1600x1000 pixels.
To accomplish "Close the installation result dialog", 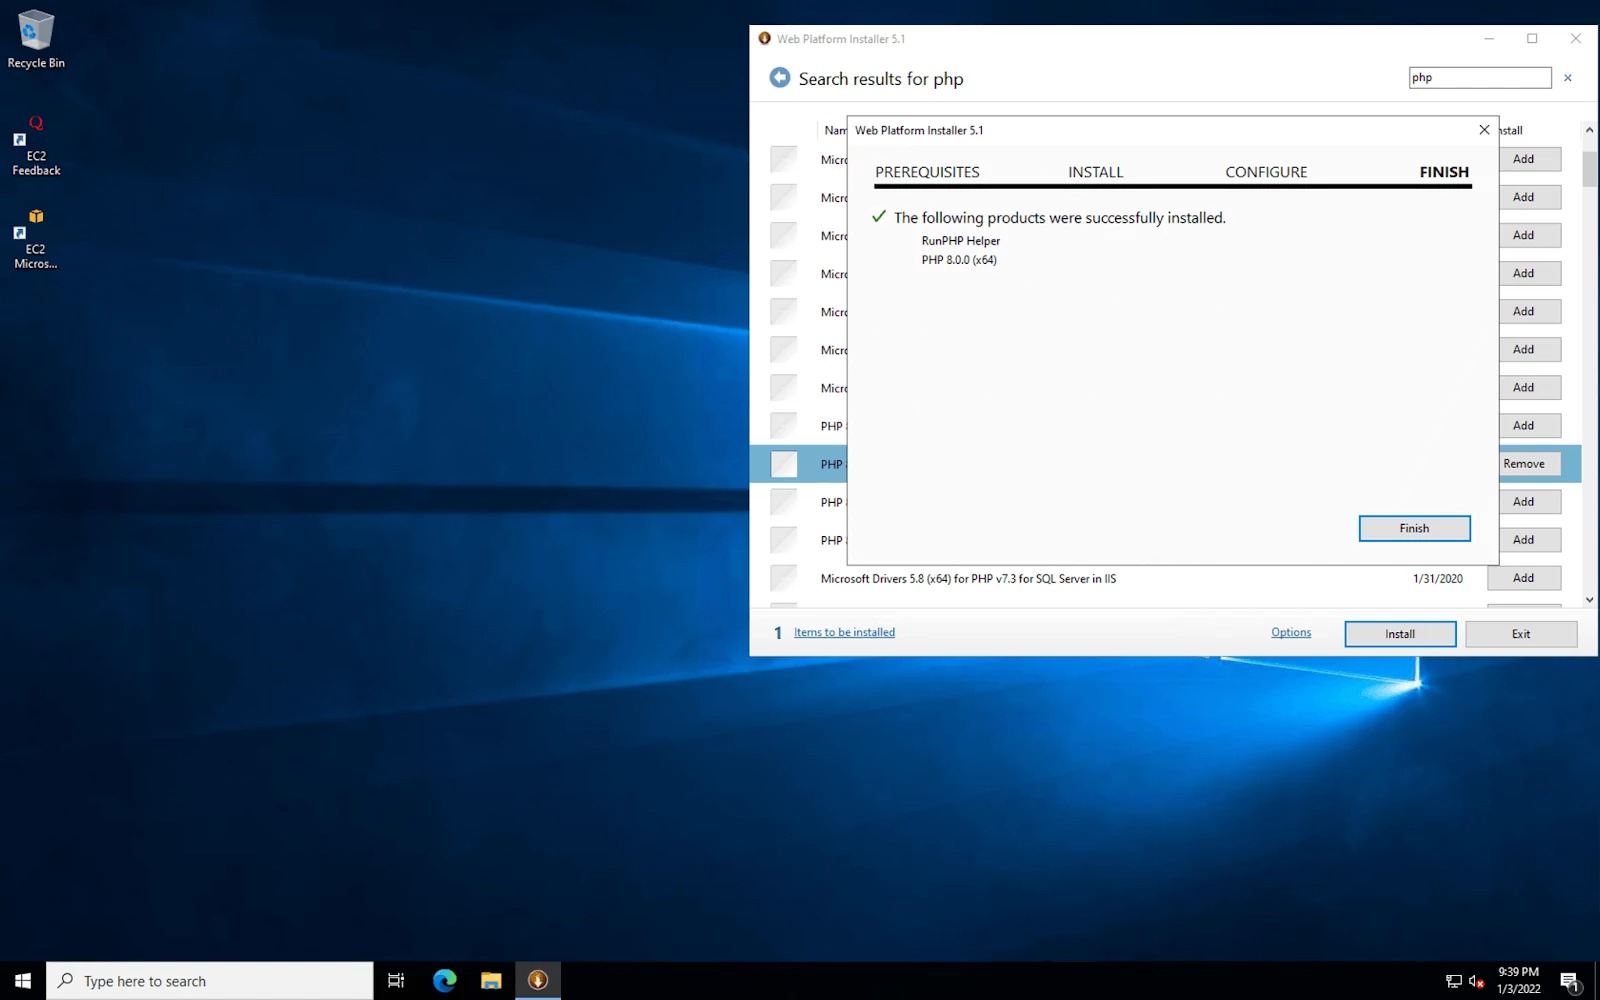I will 1484,130.
